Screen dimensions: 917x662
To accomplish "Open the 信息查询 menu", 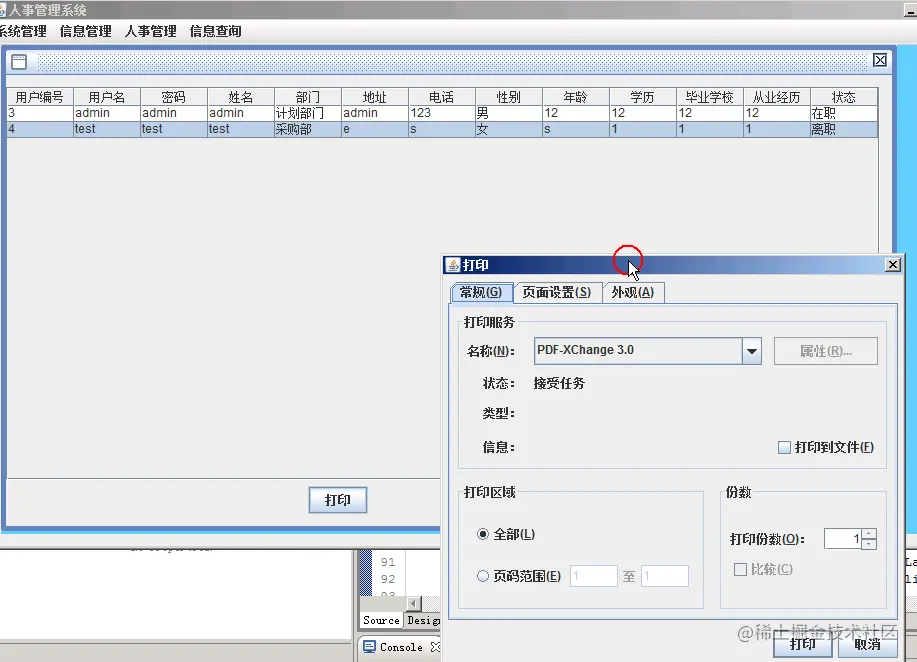I will point(214,31).
